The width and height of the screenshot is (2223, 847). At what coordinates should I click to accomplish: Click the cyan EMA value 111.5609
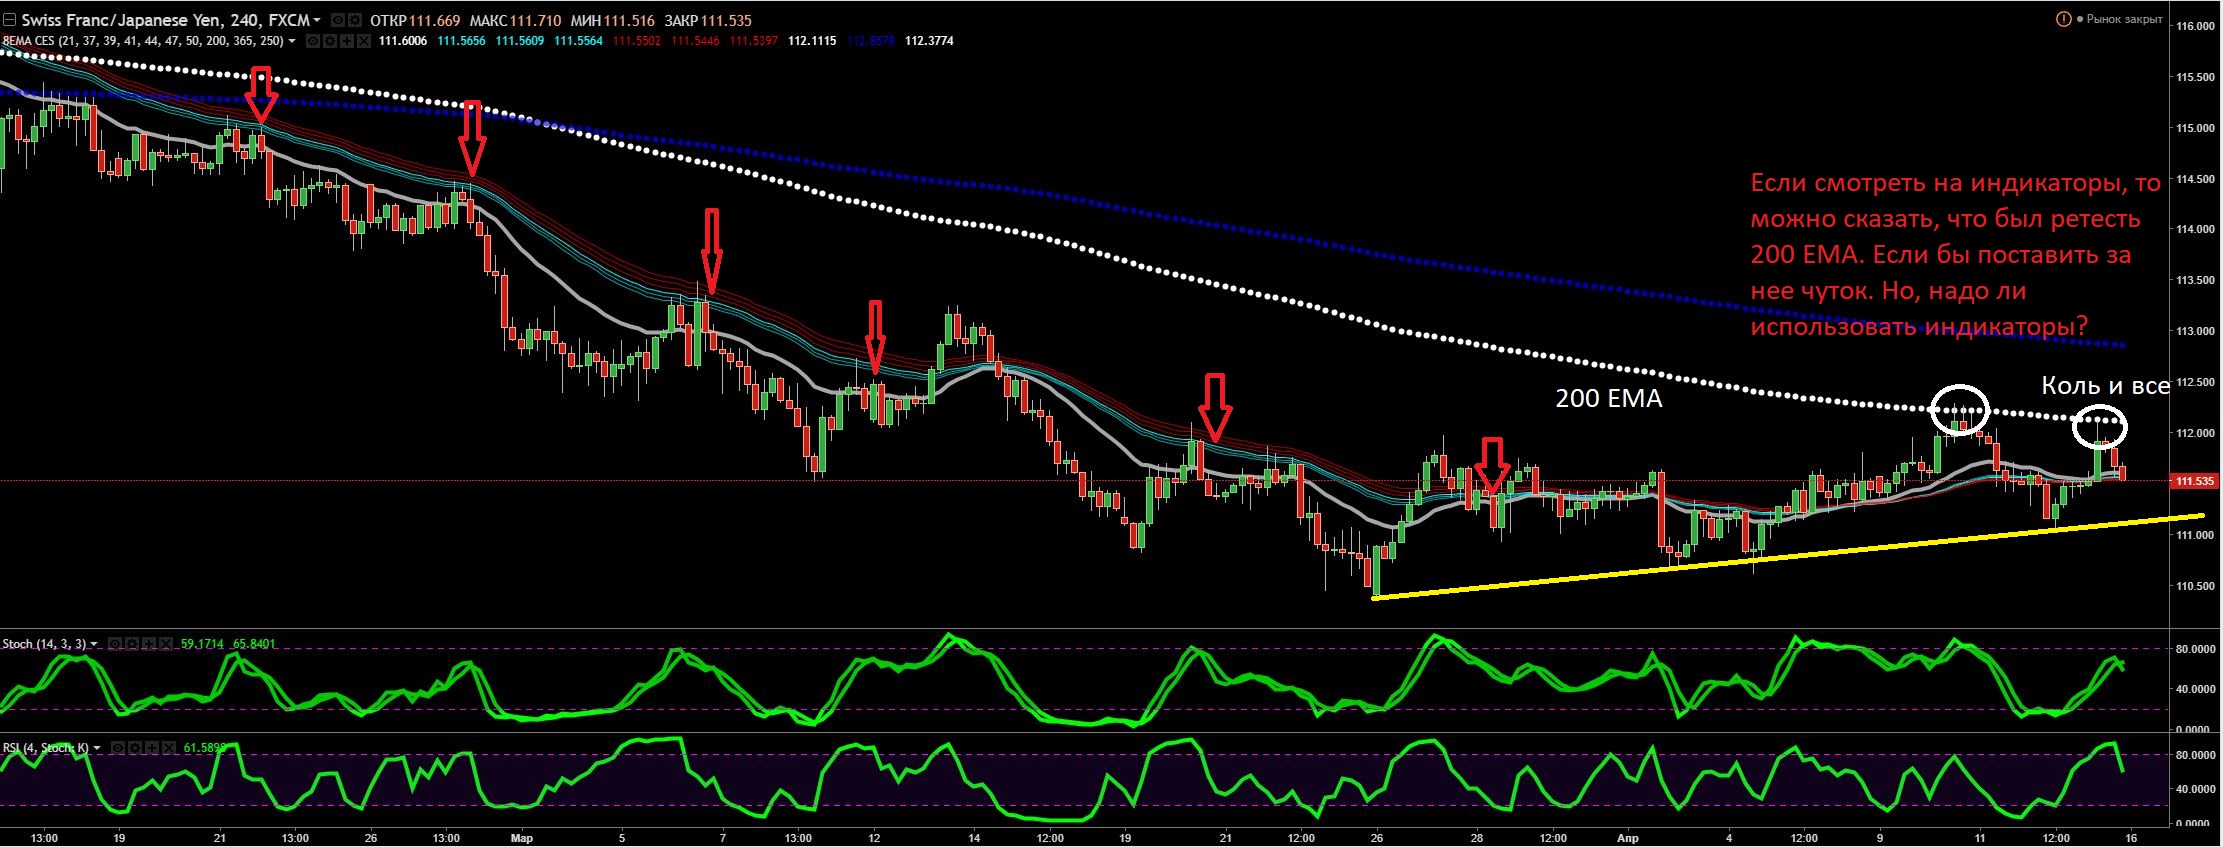click(x=520, y=41)
